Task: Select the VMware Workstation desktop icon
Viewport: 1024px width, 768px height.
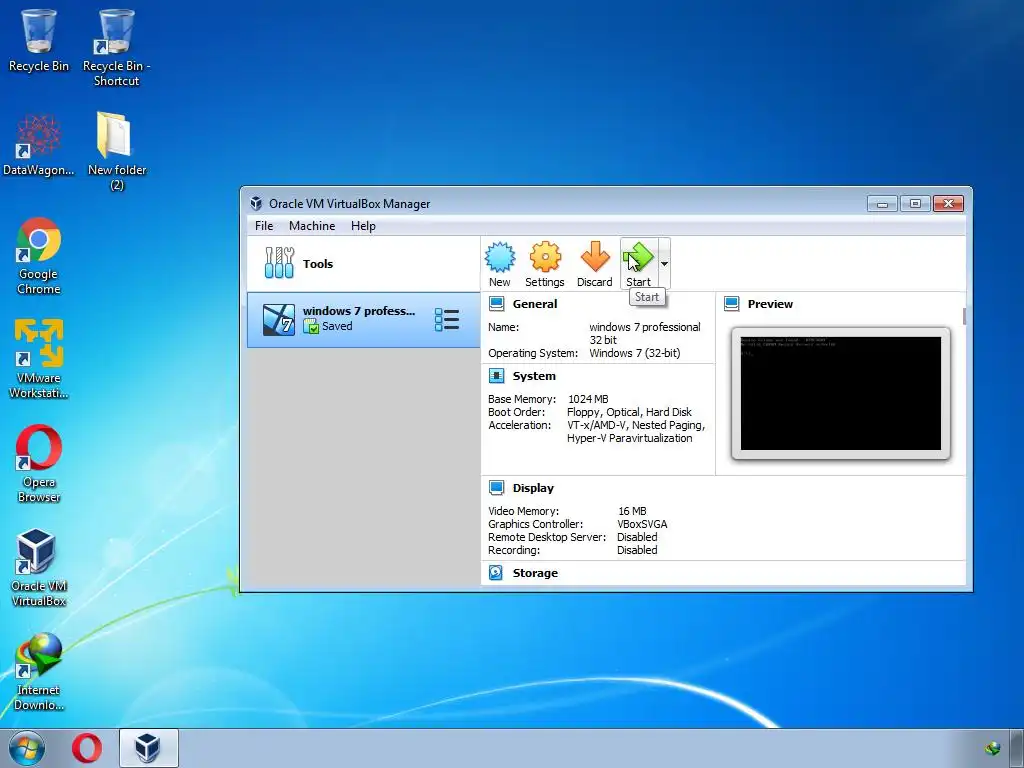Action: click(39, 359)
